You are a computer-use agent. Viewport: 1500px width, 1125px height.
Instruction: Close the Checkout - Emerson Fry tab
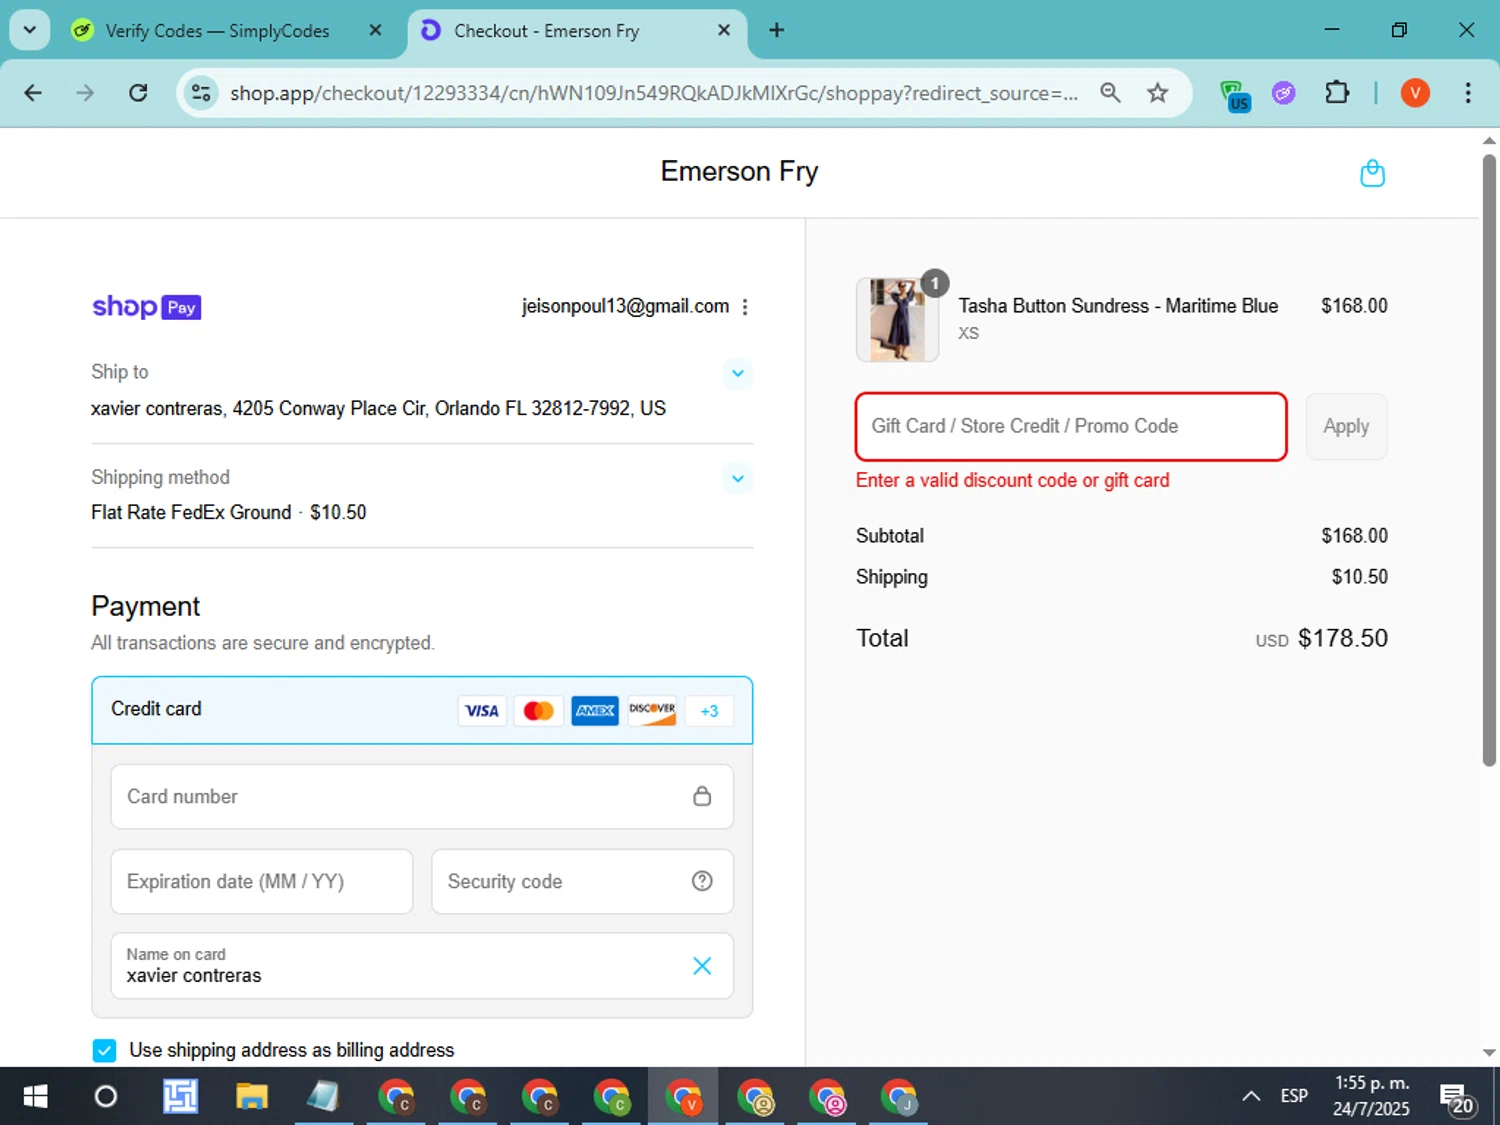(724, 31)
